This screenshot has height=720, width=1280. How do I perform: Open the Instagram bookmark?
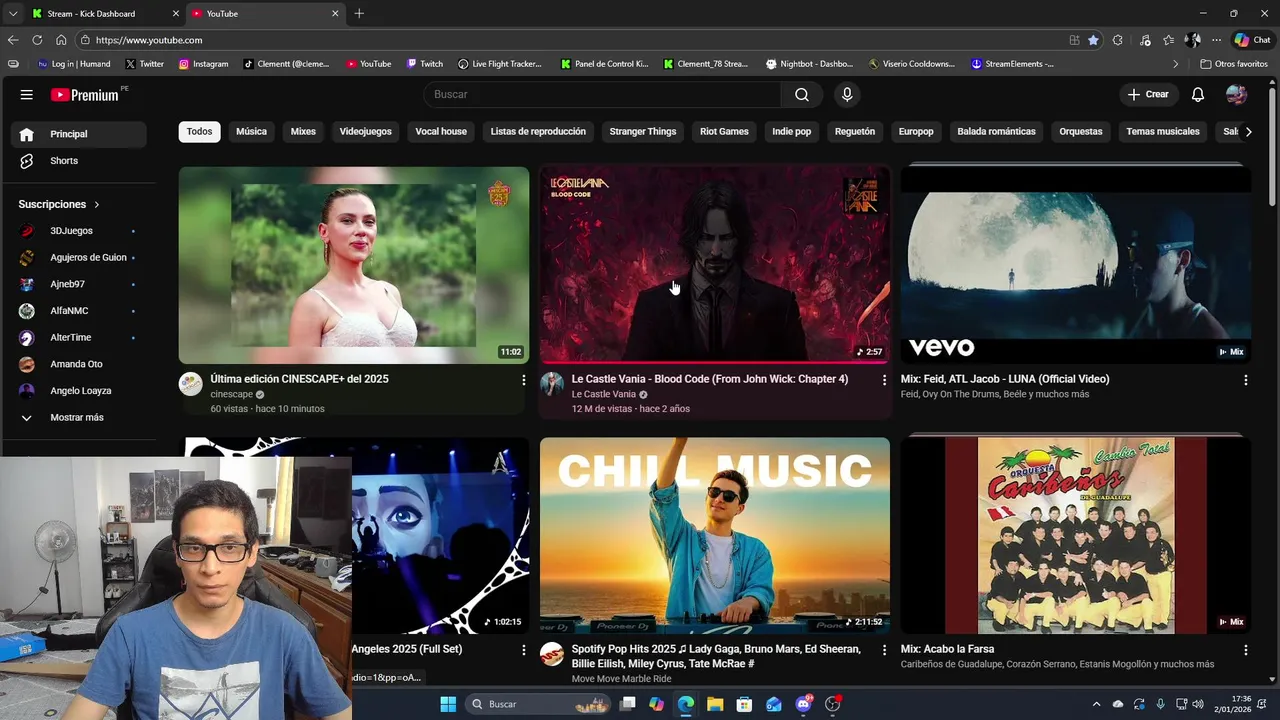[x=204, y=64]
